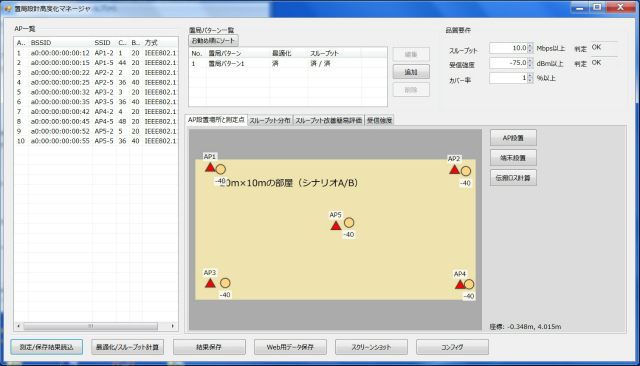Click the 最適化/スループット計算 button
This screenshot has height=366, width=640.
coord(127,347)
